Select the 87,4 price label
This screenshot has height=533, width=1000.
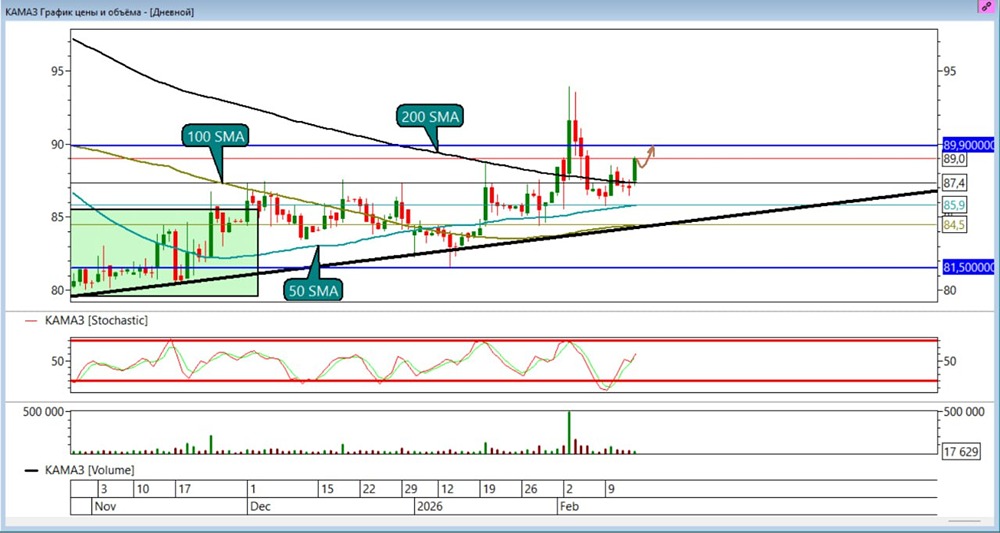tap(955, 183)
